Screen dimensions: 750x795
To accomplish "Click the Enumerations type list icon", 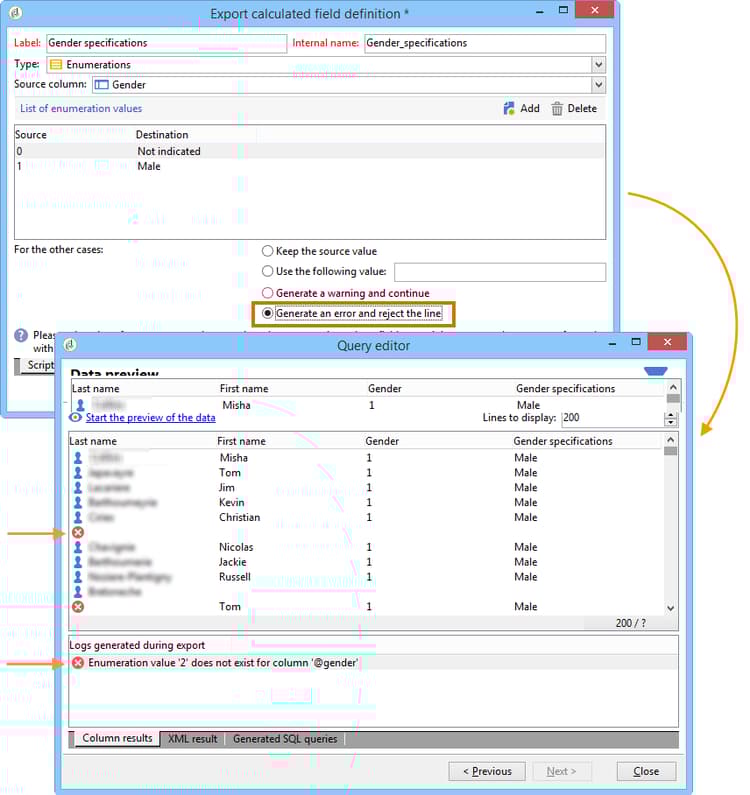I will tap(56, 64).
